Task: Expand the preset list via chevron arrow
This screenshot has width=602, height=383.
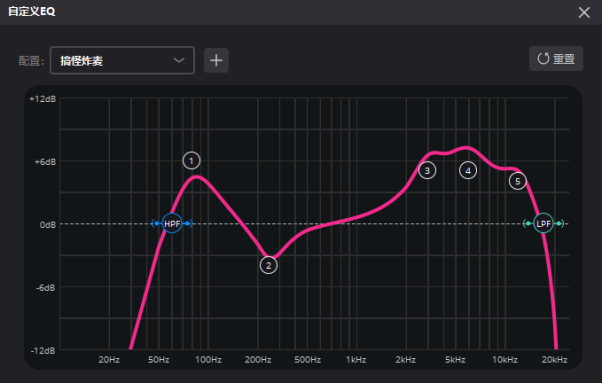Action: pos(179,60)
